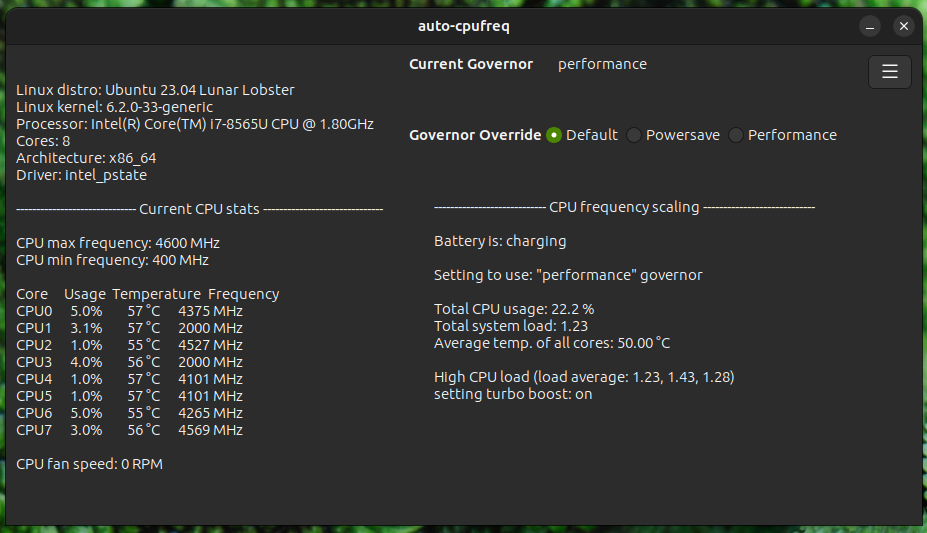Click the Processor info line
Screen dimensions: 927x533
point(195,124)
